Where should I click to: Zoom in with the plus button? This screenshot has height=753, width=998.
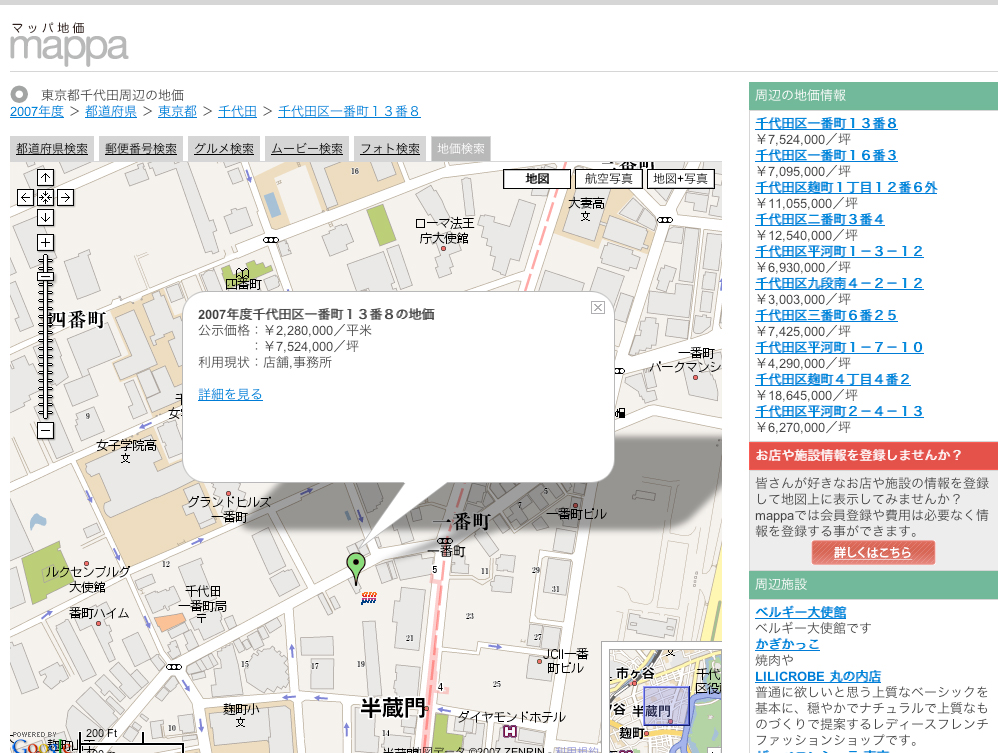pos(45,242)
